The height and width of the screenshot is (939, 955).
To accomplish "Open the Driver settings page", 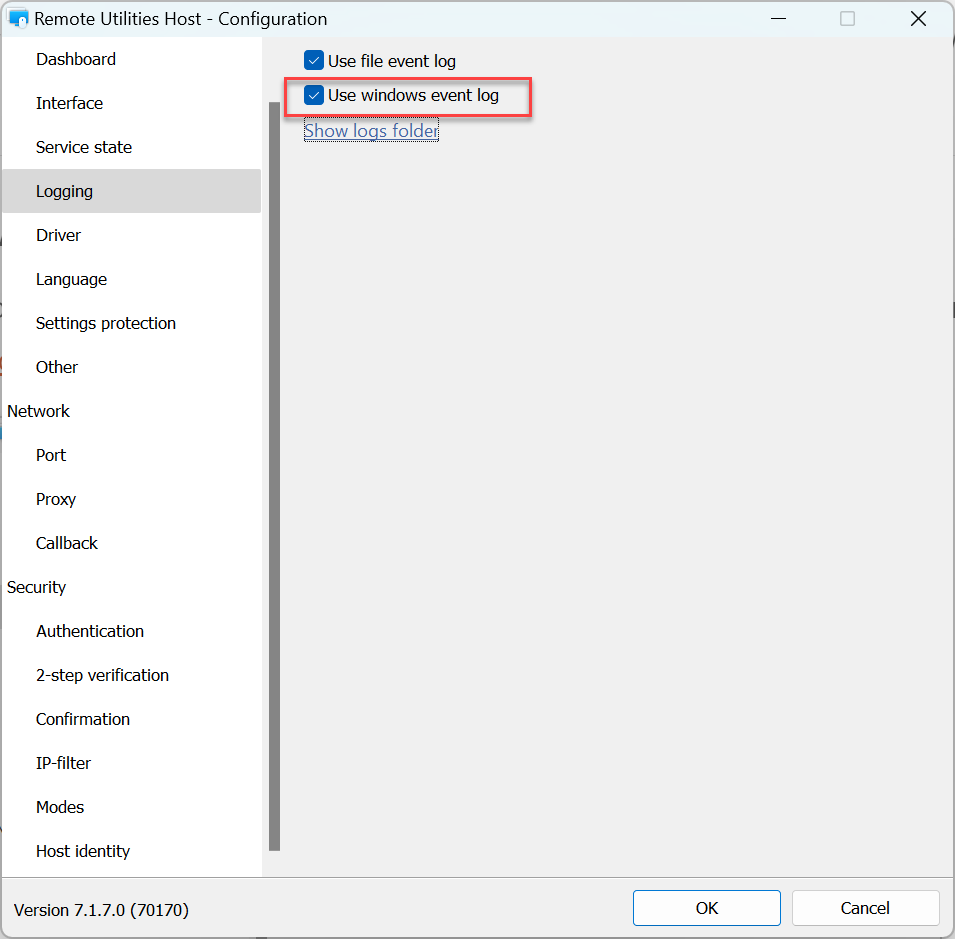I will coord(132,235).
